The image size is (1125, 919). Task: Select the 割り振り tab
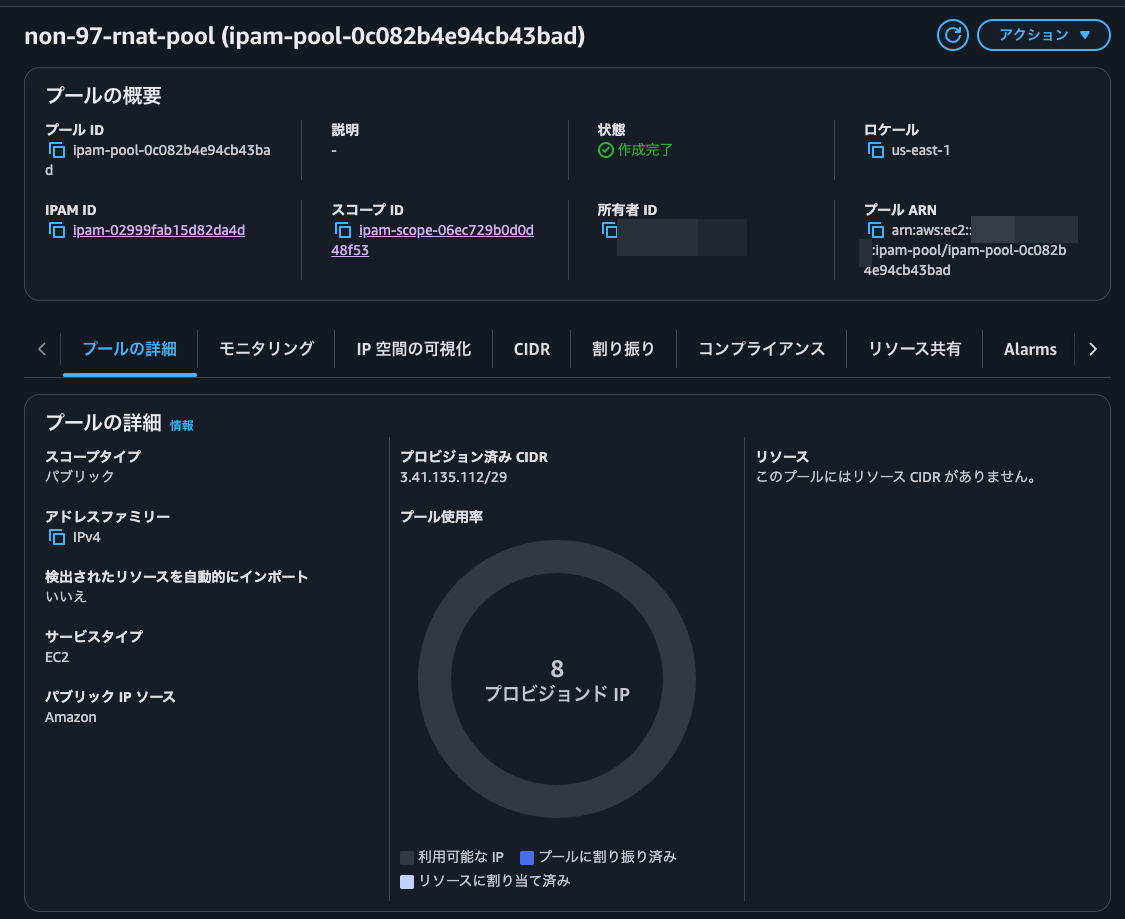click(622, 349)
